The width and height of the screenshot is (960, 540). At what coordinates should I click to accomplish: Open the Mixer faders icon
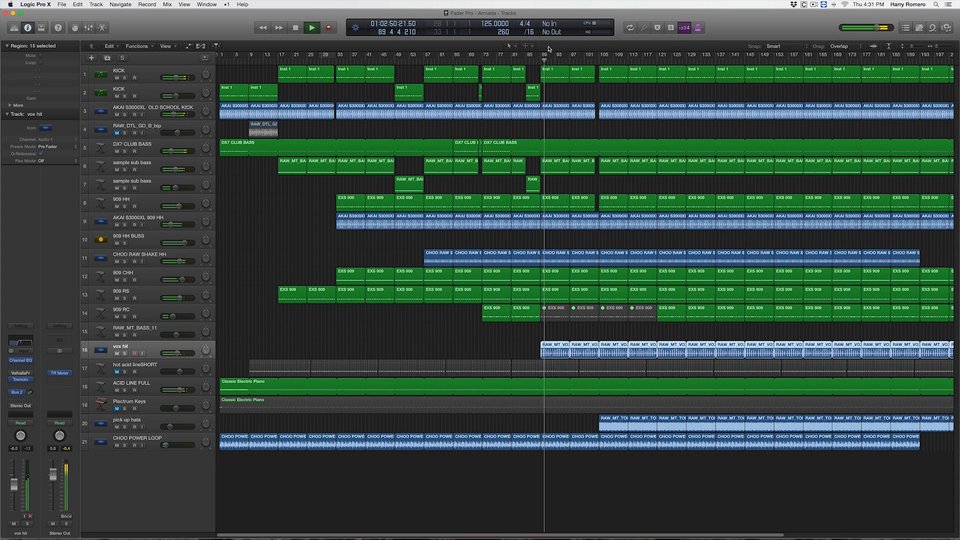coord(89,28)
